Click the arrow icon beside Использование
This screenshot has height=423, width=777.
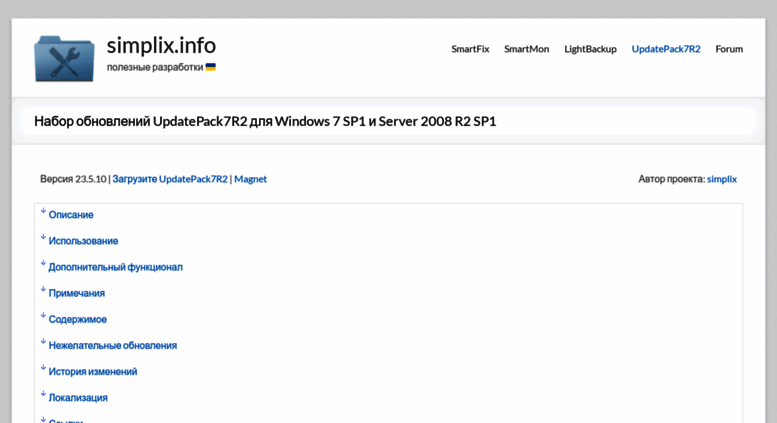tap(43, 237)
